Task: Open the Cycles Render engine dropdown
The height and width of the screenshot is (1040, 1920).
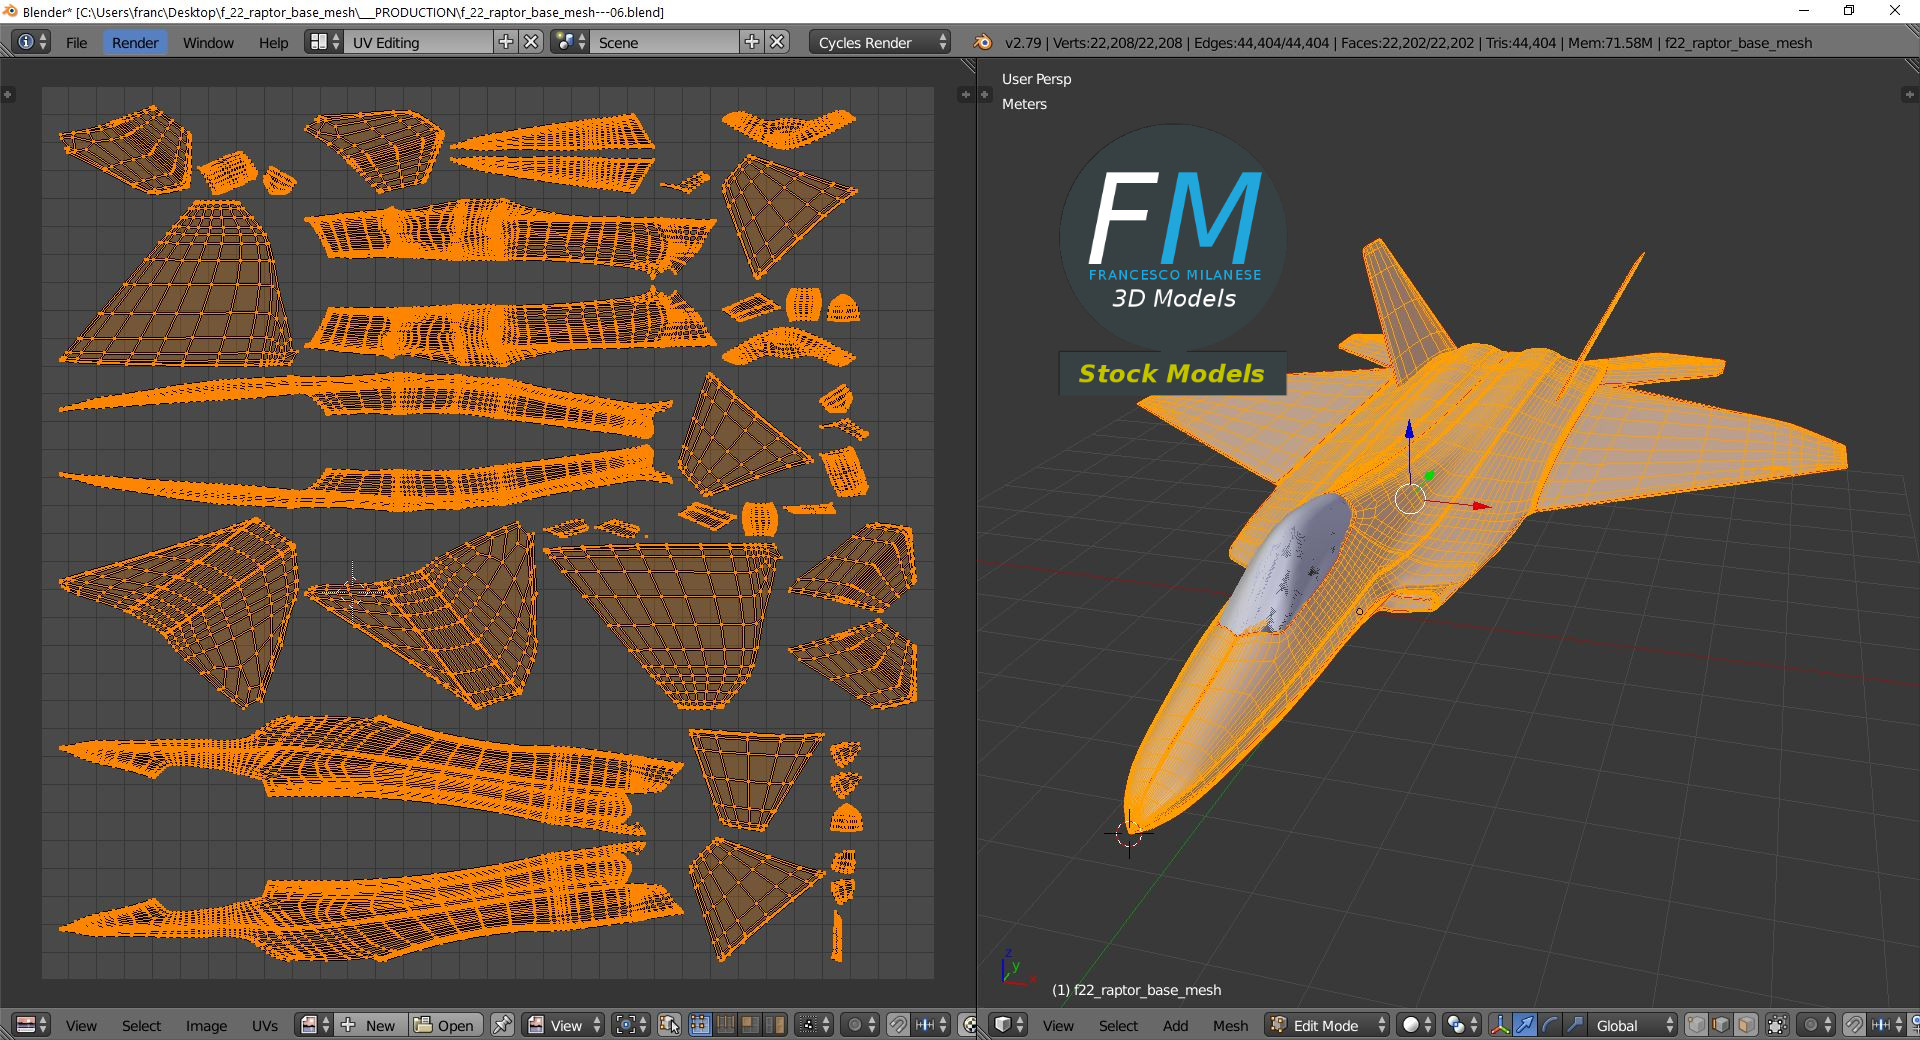Action: [x=880, y=42]
